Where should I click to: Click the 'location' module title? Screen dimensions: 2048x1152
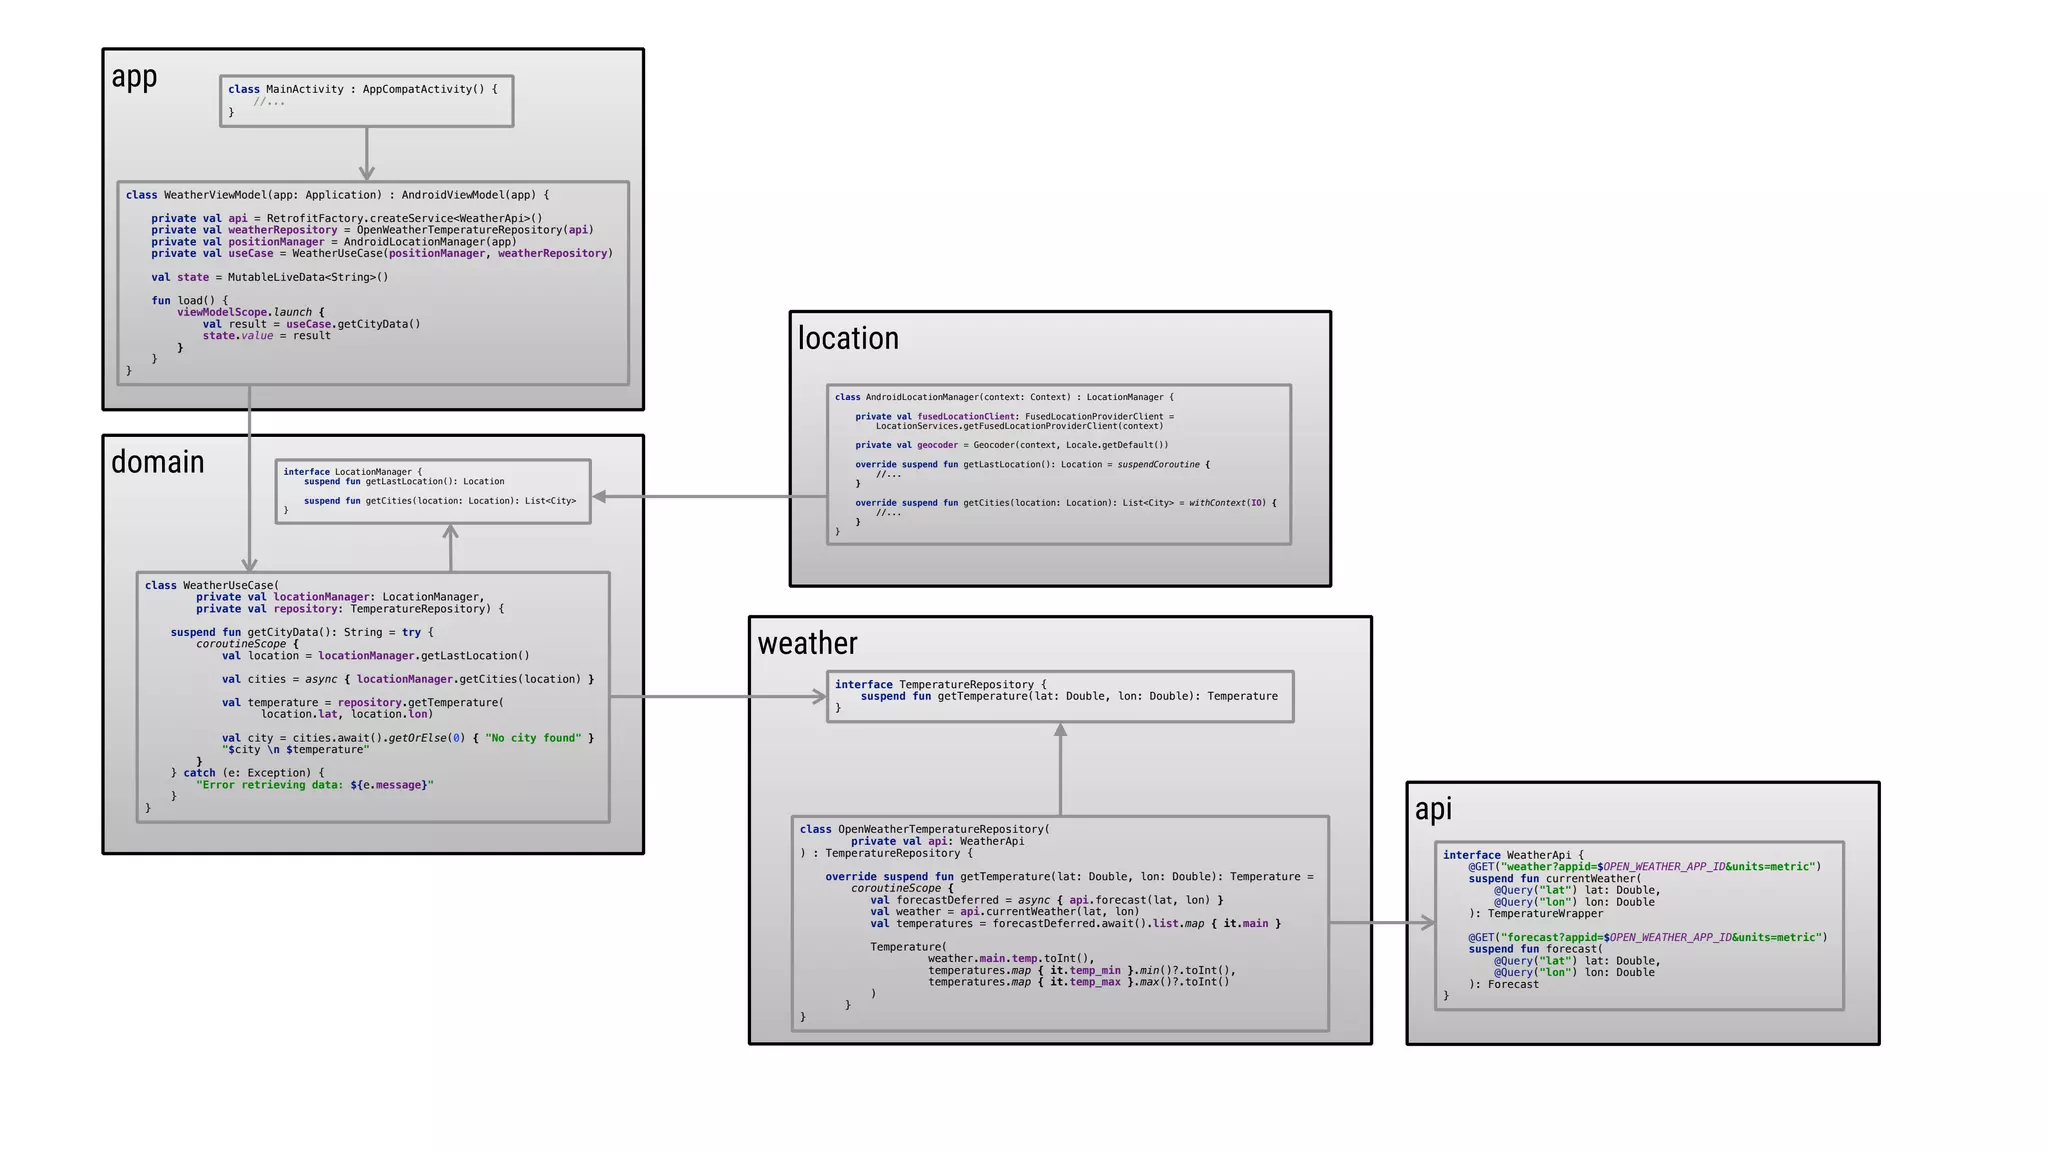point(848,338)
